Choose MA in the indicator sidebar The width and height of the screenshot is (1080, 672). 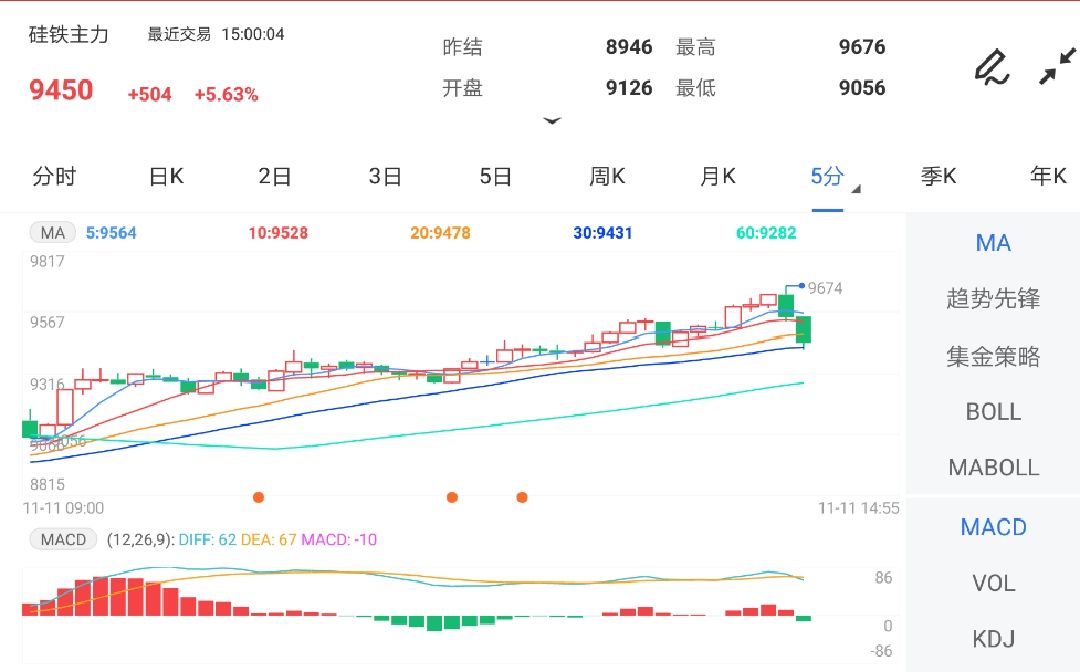tap(993, 242)
